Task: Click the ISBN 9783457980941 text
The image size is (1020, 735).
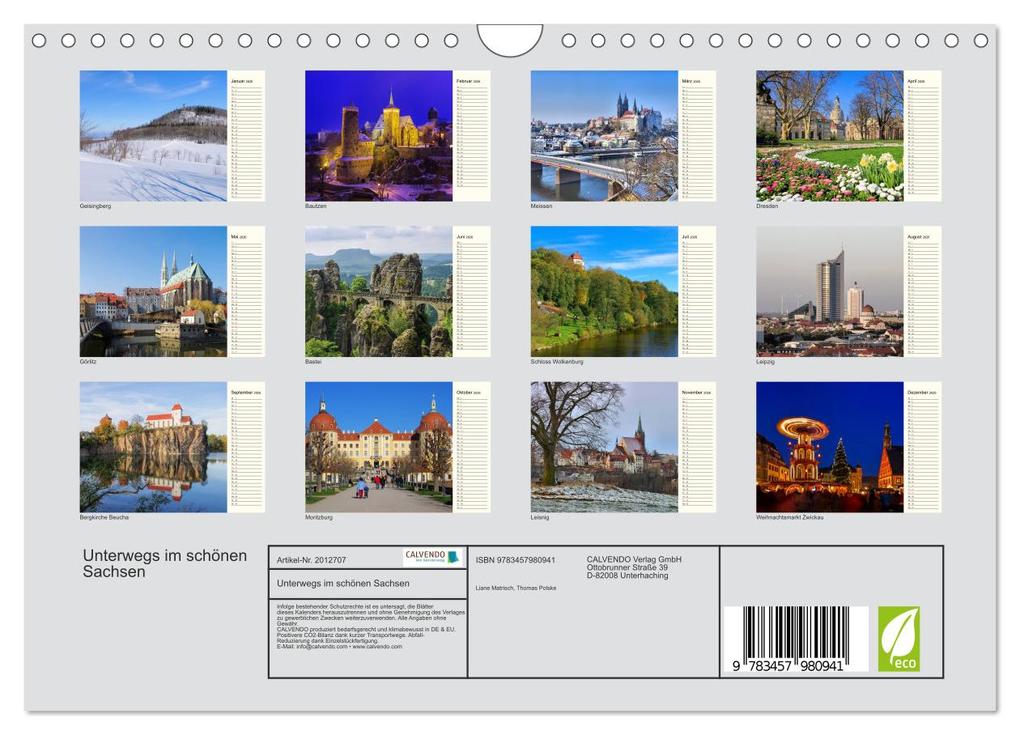Action: (515, 560)
